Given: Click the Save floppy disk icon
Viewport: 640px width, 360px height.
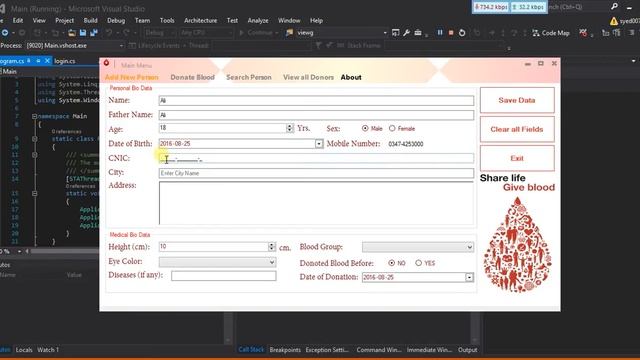Looking at the screenshot, I should pos(83,33).
